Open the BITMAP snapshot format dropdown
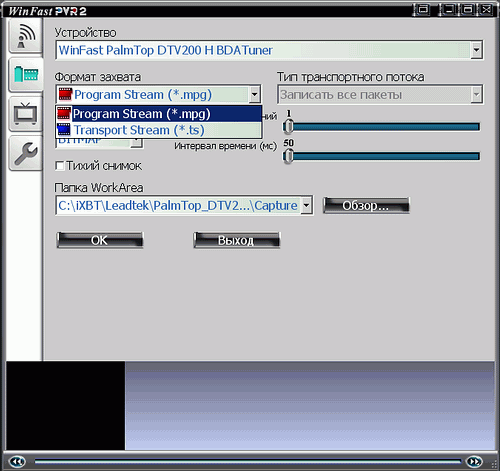Viewport: 500px width, 471px height. (137, 143)
